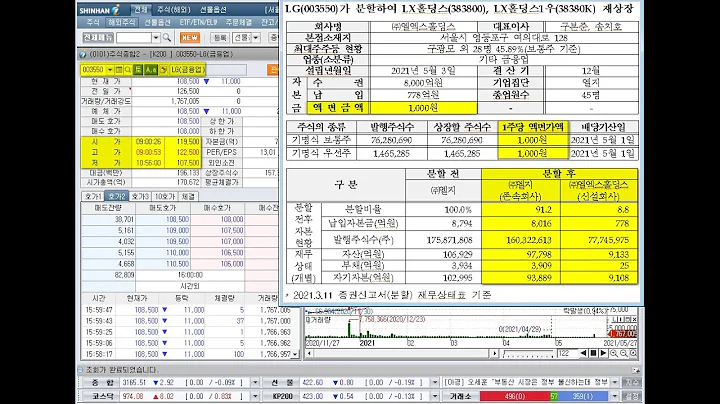Click the chart play forward arrow

click(x=603, y=354)
